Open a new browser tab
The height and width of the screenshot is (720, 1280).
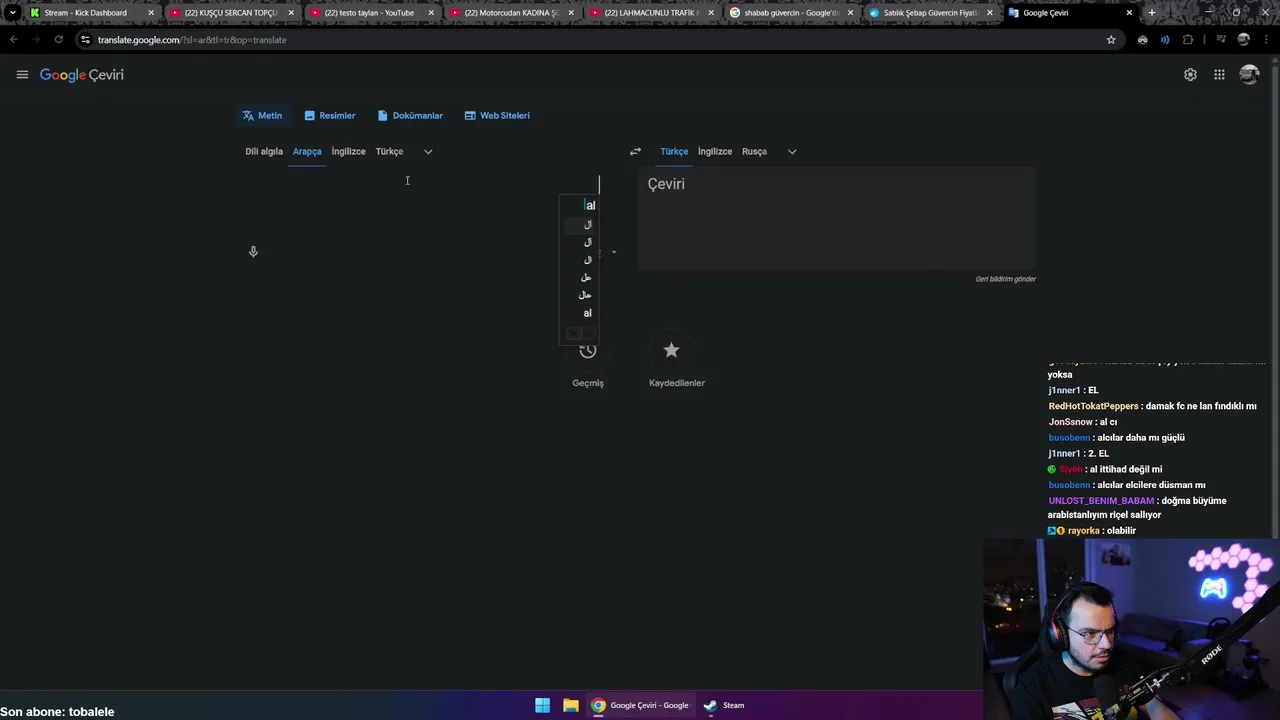pyautogui.click(x=1151, y=13)
